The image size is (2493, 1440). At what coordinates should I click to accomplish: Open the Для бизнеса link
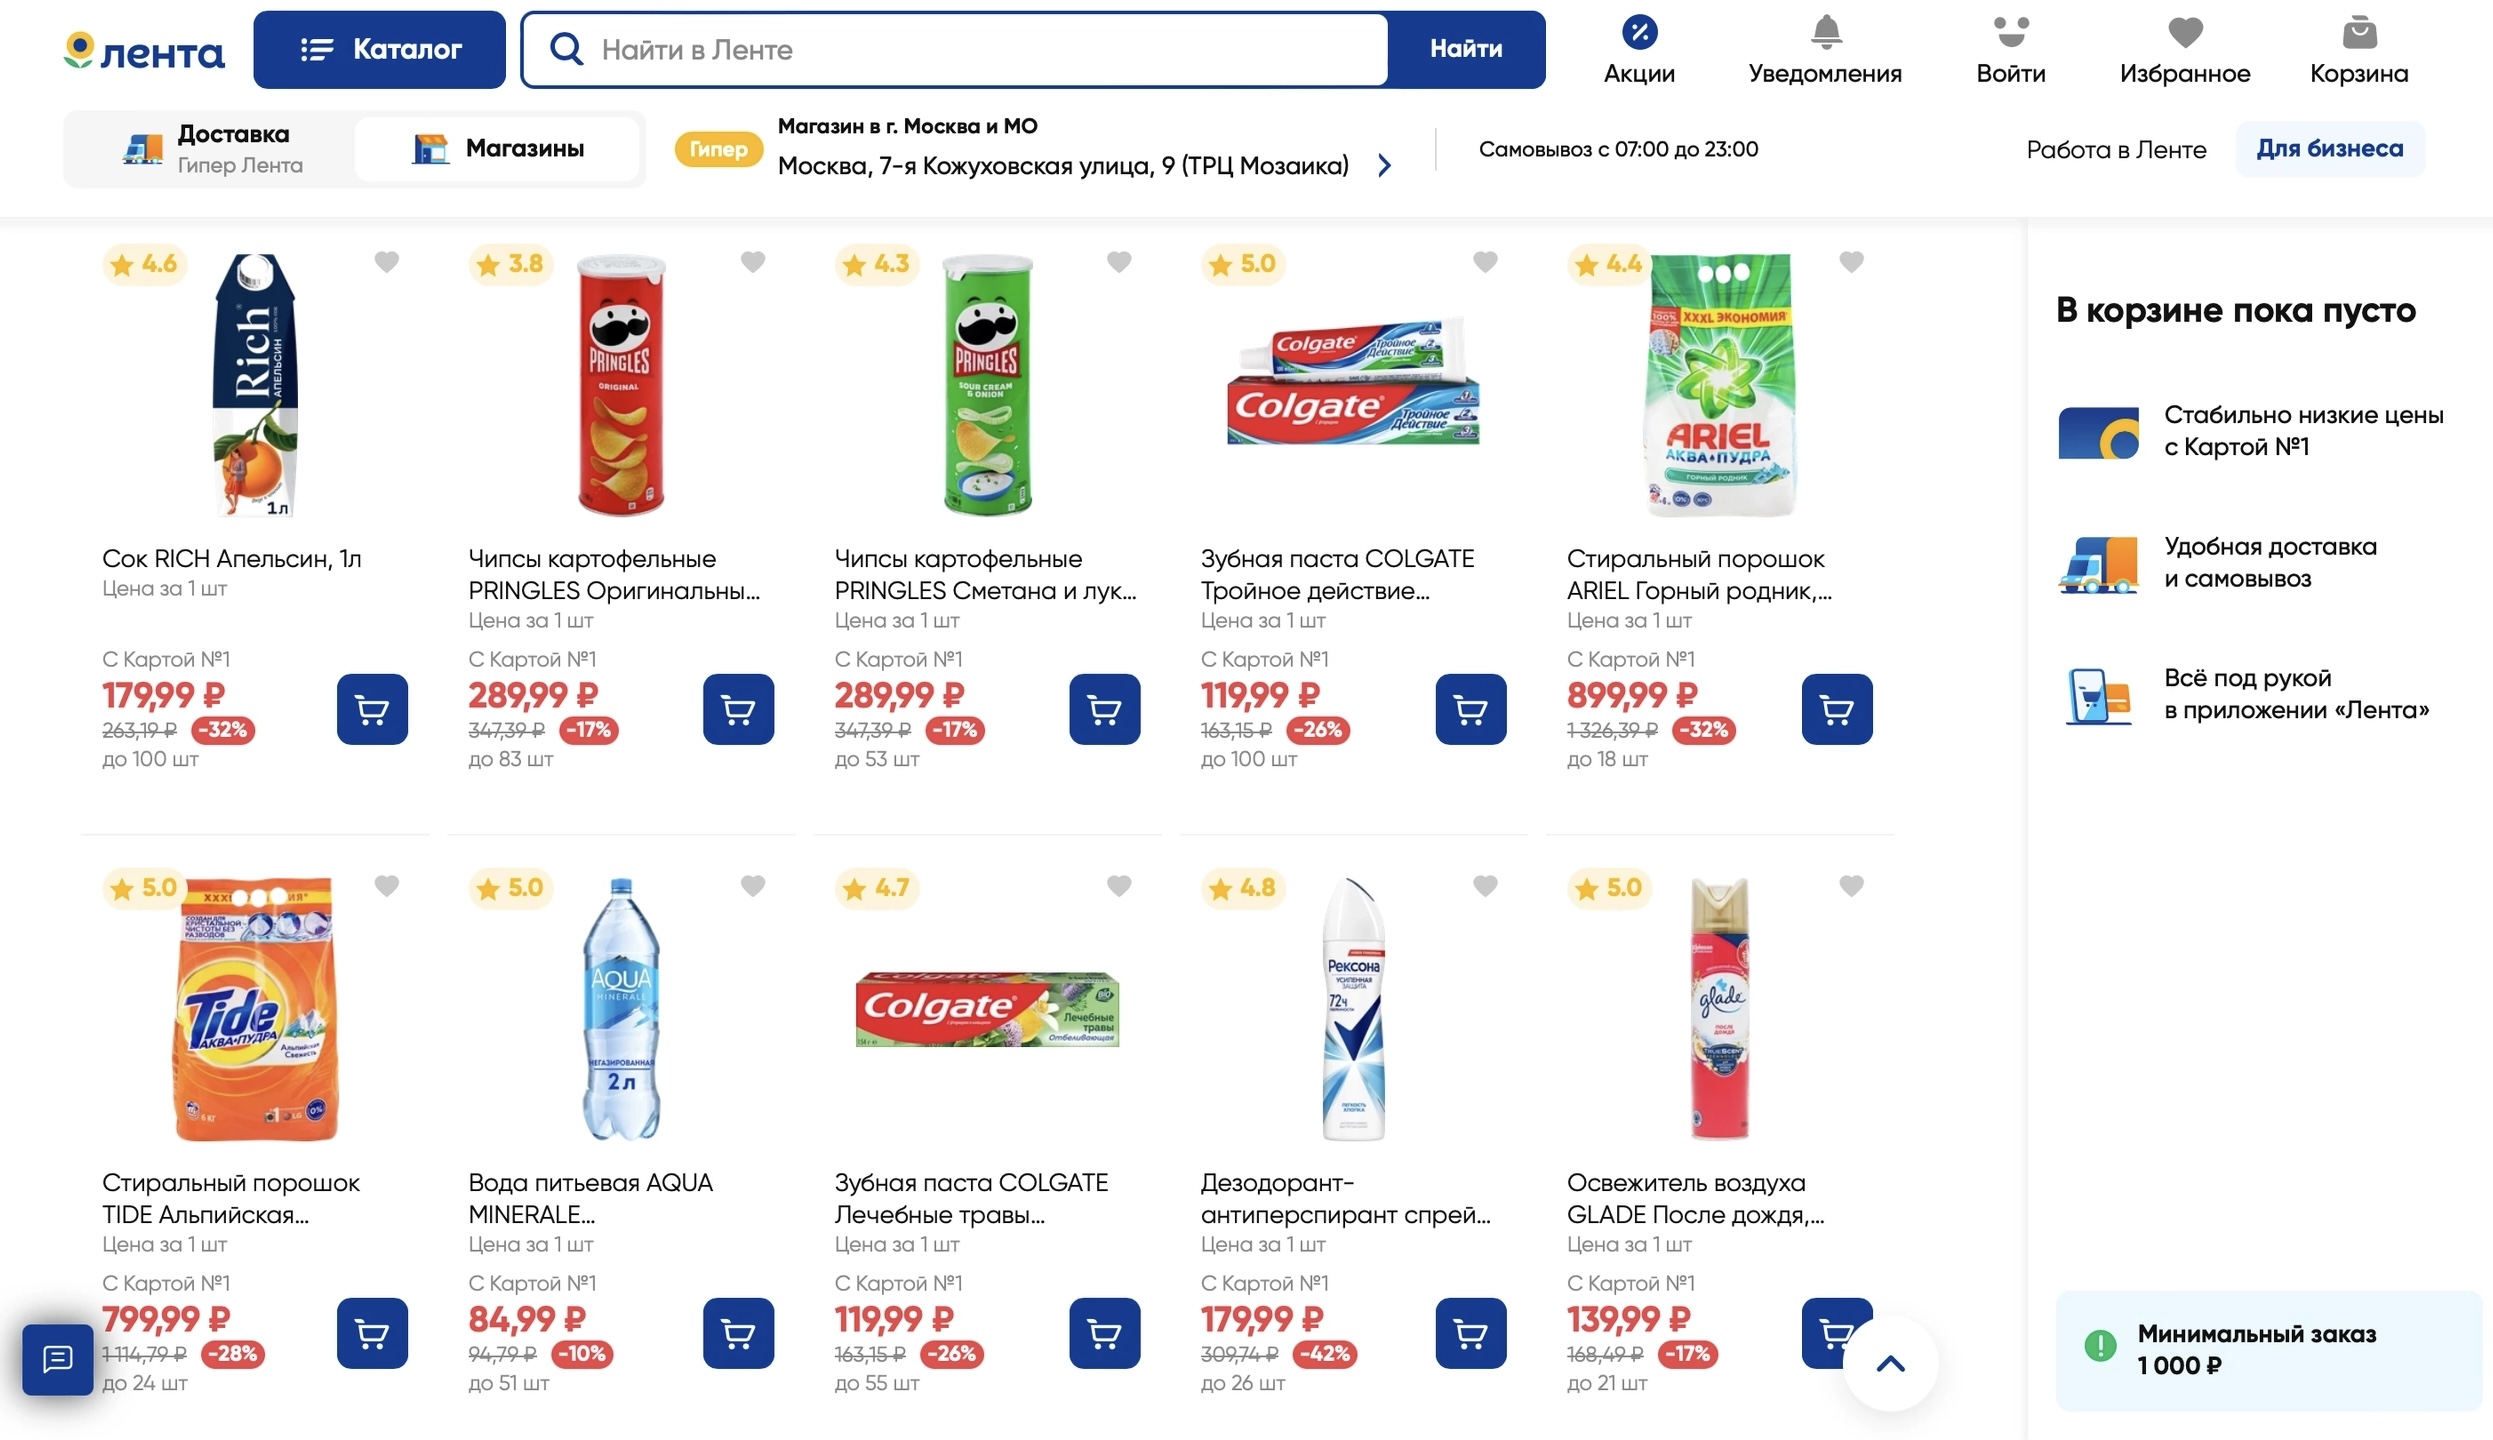[x=2329, y=149]
